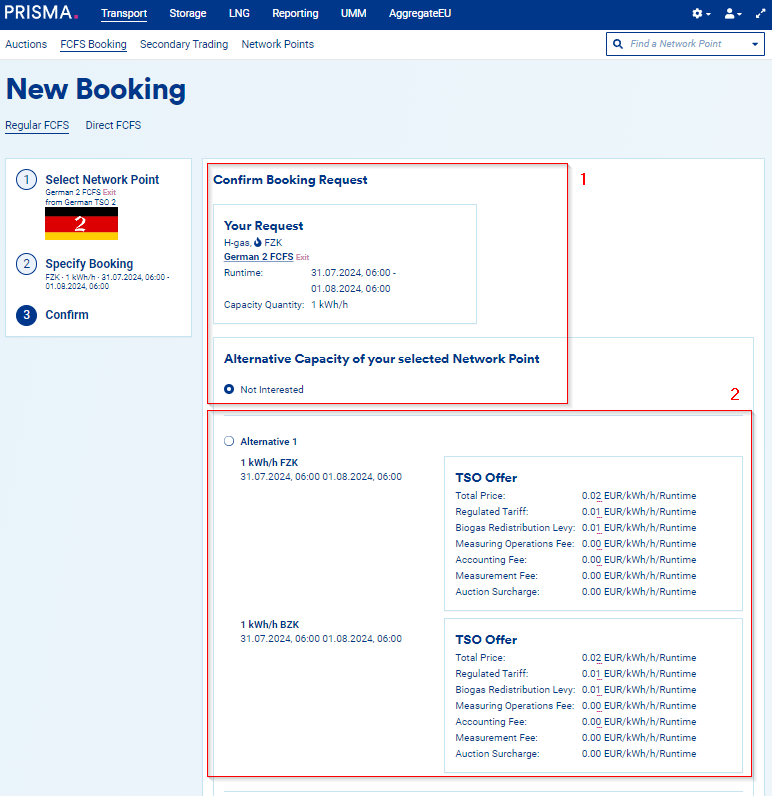Click the step 1 circle icon
772x796 pixels.
pyautogui.click(x=26, y=180)
